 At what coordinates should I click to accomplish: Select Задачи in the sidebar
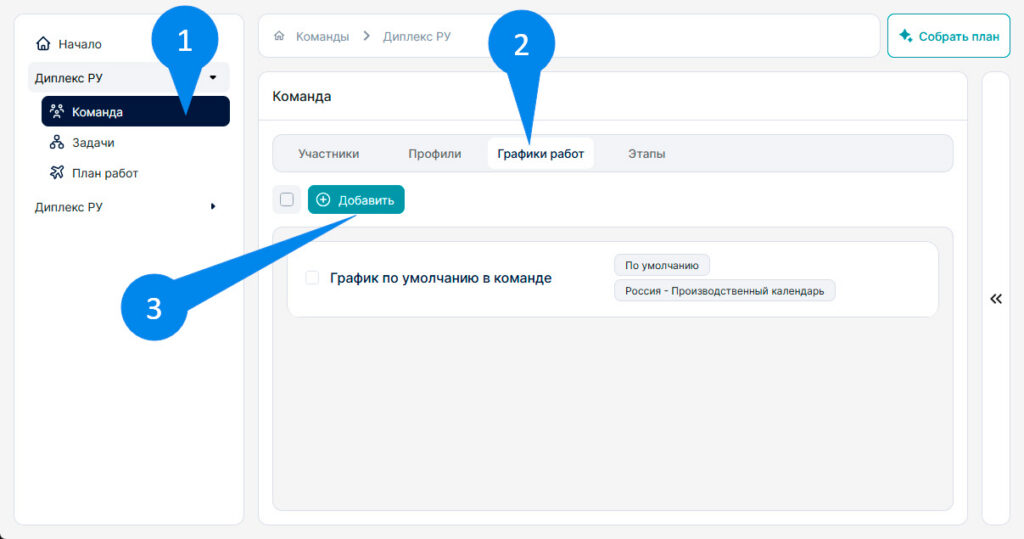pyautogui.click(x=93, y=142)
